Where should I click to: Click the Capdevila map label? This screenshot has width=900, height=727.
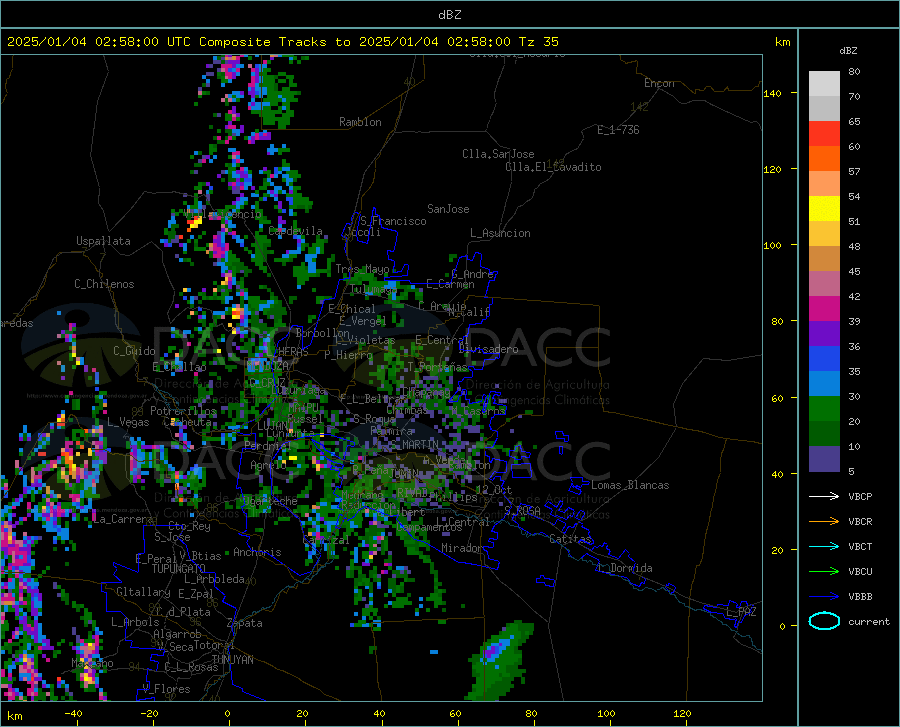pyautogui.click(x=295, y=231)
